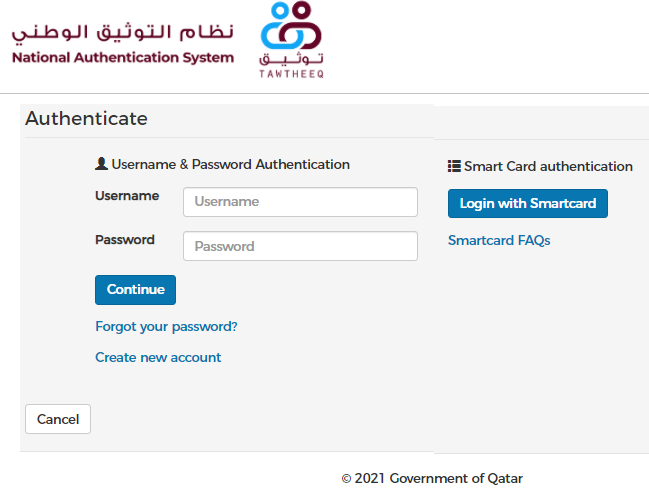Open the Smartcard FAQs link
649x503 pixels.
(499, 240)
